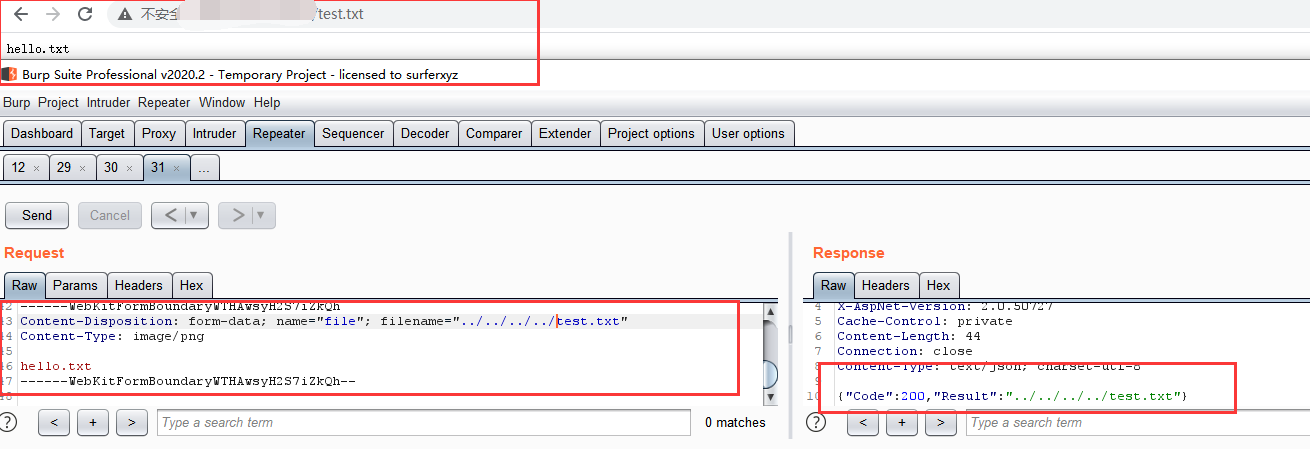The height and width of the screenshot is (449, 1310).
Task: Send the request
Action: point(37,215)
